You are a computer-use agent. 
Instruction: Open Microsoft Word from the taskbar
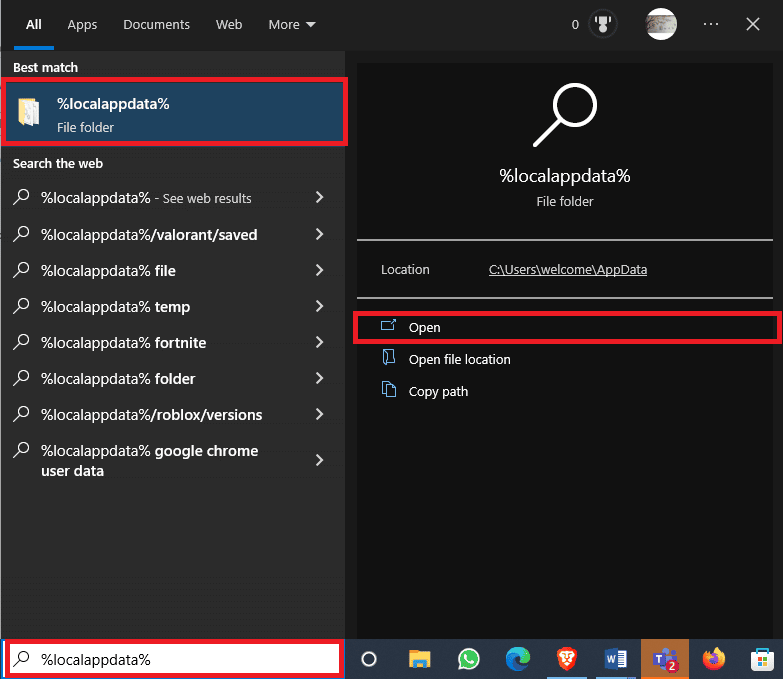click(616, 659)
